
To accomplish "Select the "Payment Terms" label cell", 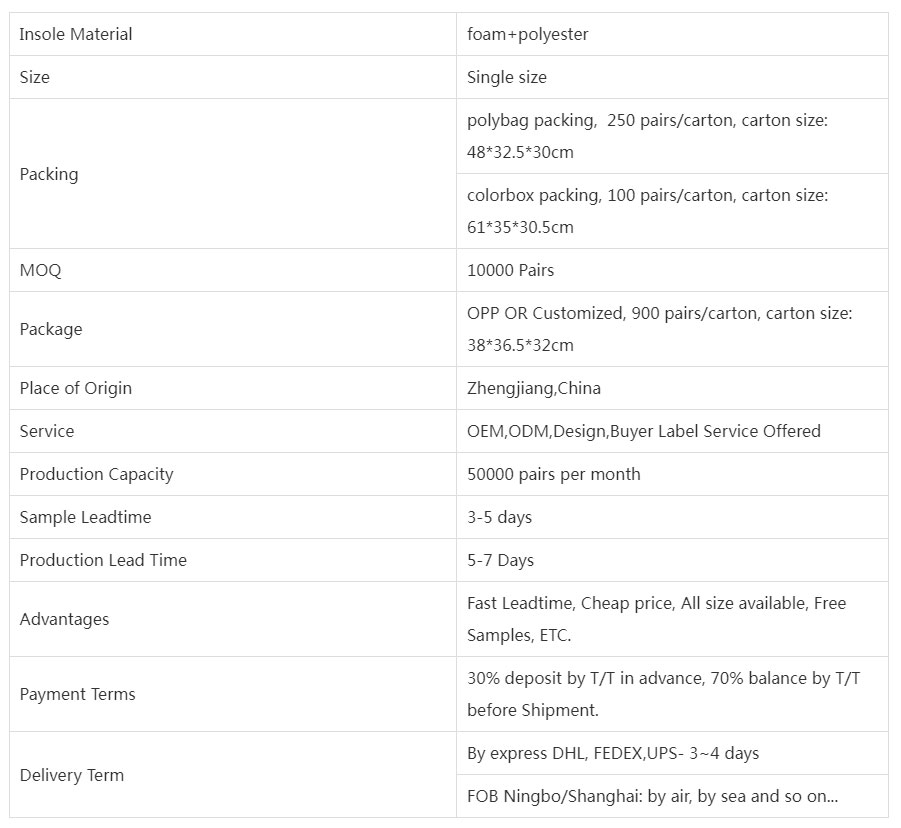I will pos(78,694).
